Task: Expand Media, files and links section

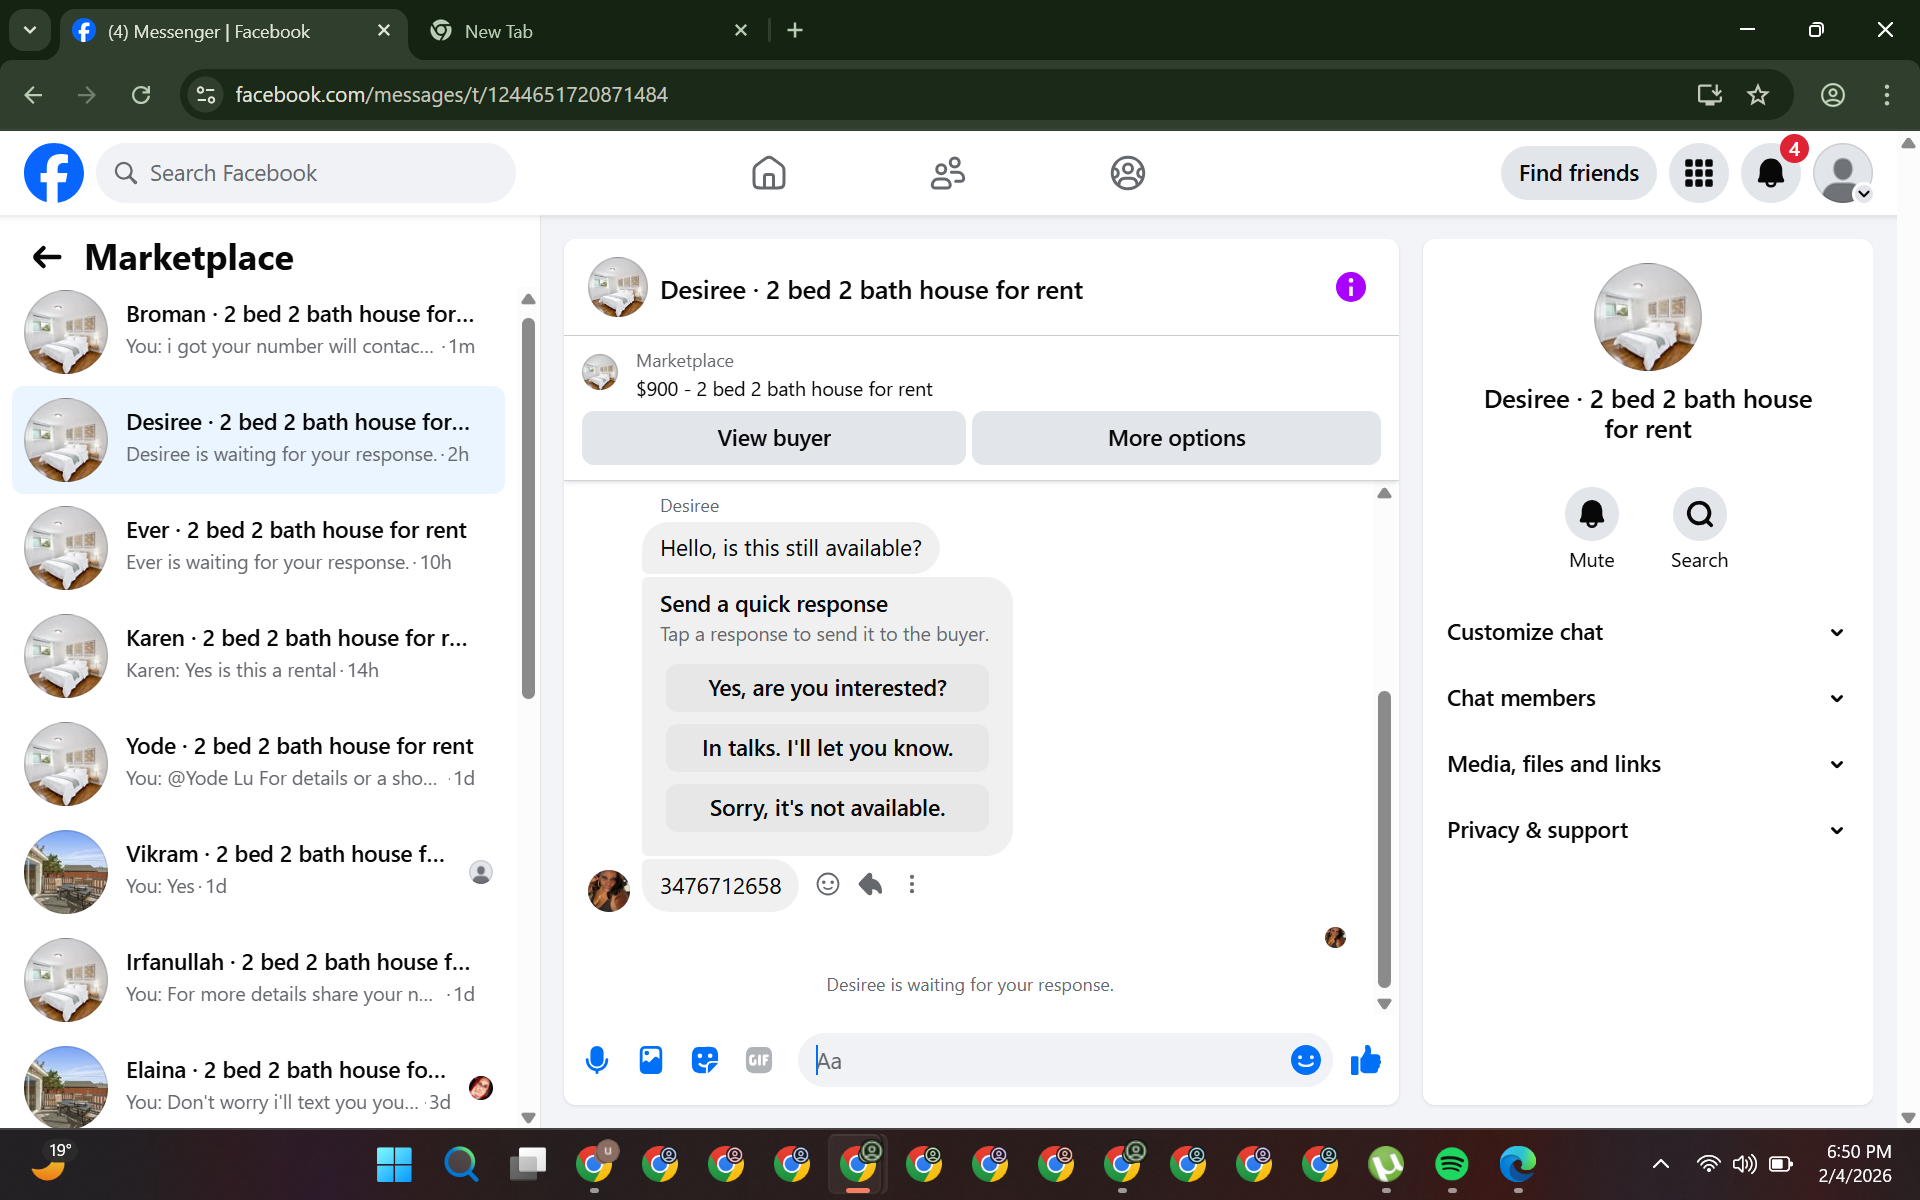Action: [x=1646, y=764]
